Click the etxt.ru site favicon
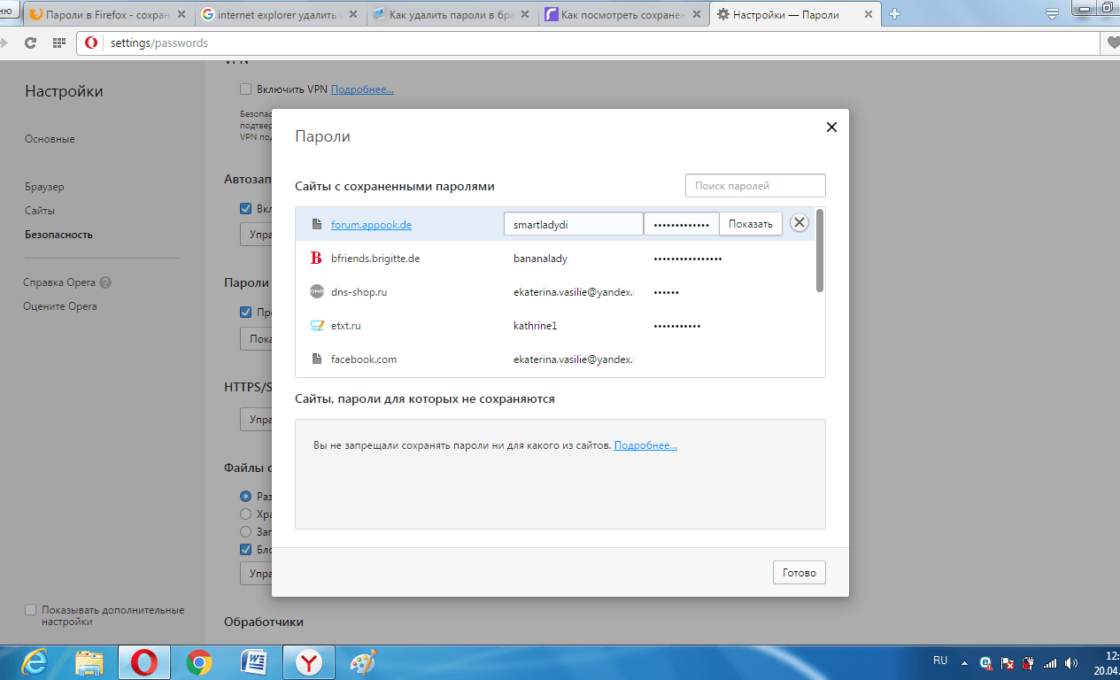1120x680 pixels. pyautogui.click(x=317, y=325)
